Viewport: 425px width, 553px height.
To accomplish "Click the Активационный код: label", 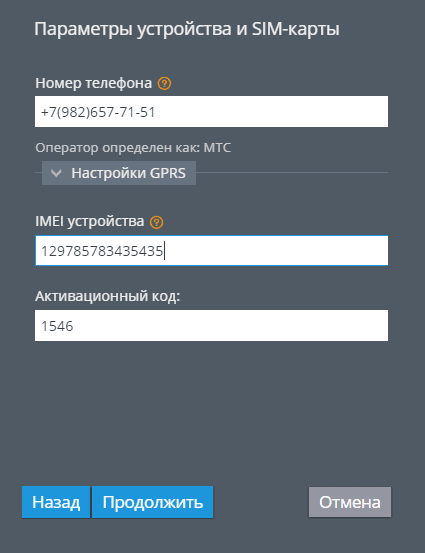I will tap(108, 296).
